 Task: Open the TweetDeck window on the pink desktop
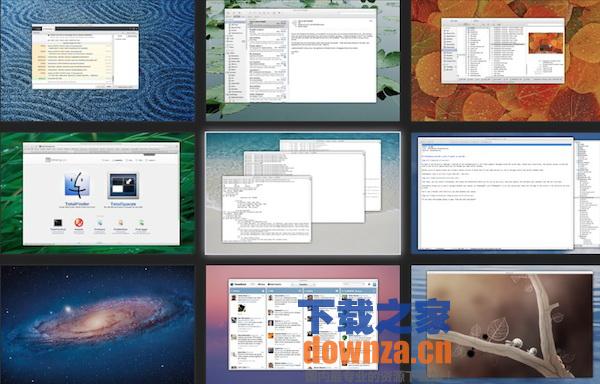point(303,325)
